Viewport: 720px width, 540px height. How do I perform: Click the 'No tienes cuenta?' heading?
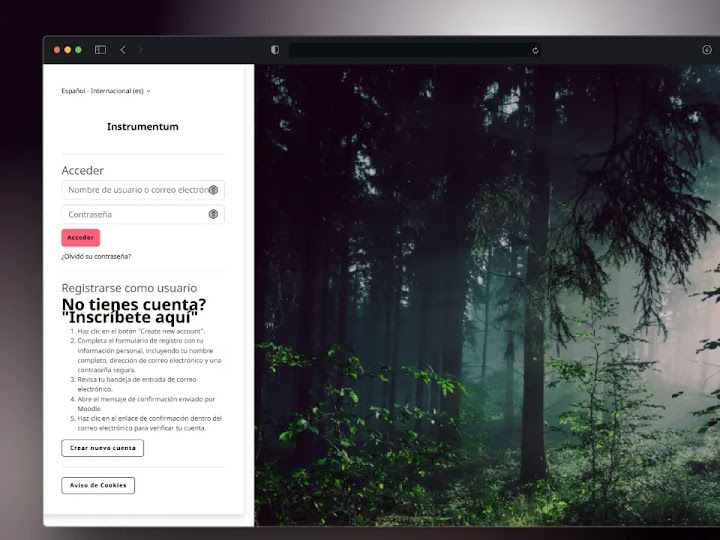[x=134, y=304]
